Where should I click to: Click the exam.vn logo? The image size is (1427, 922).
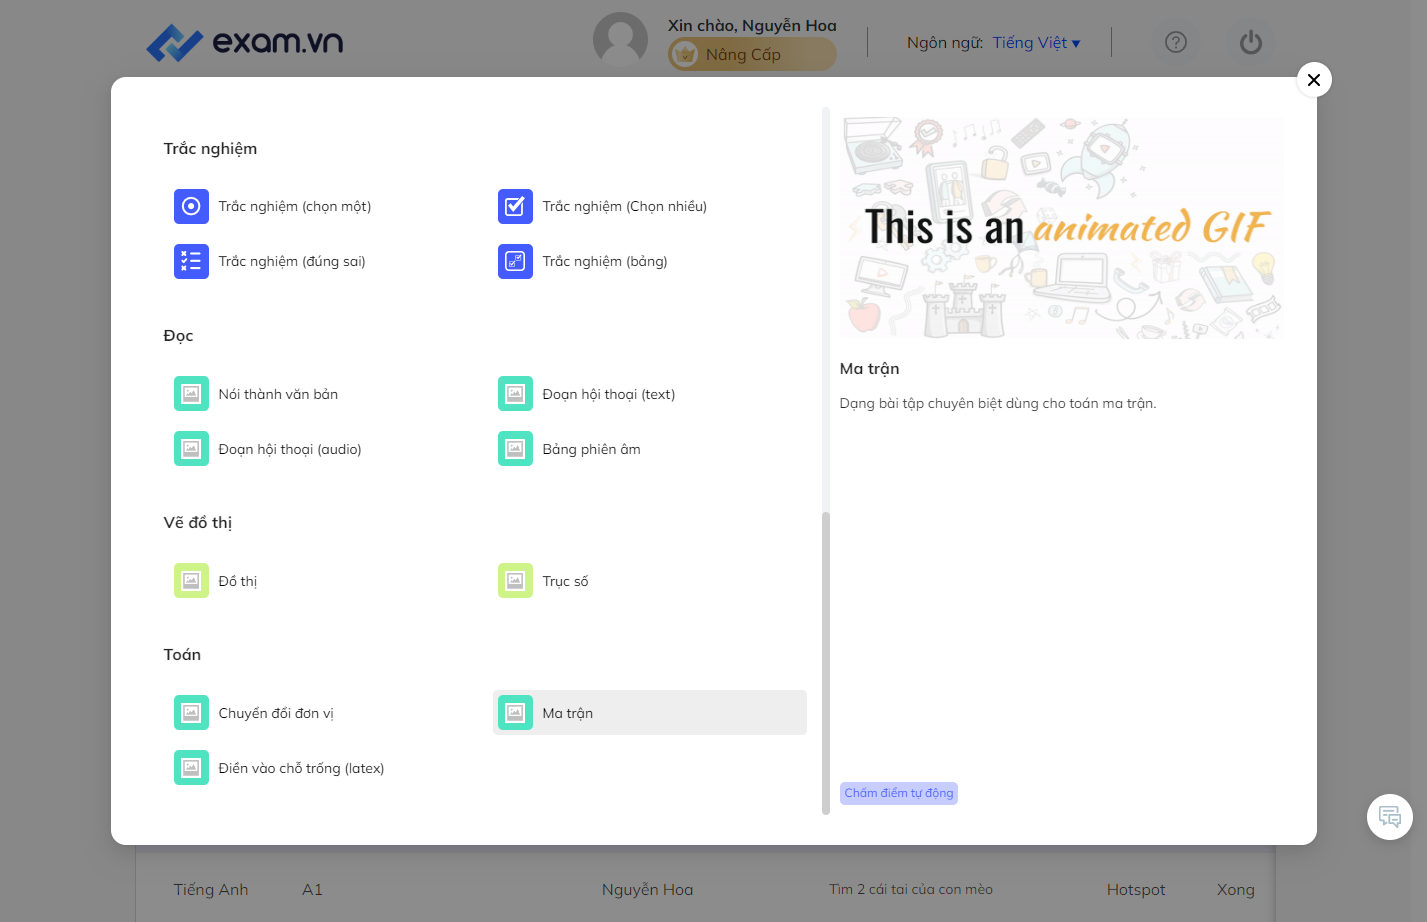244,42
